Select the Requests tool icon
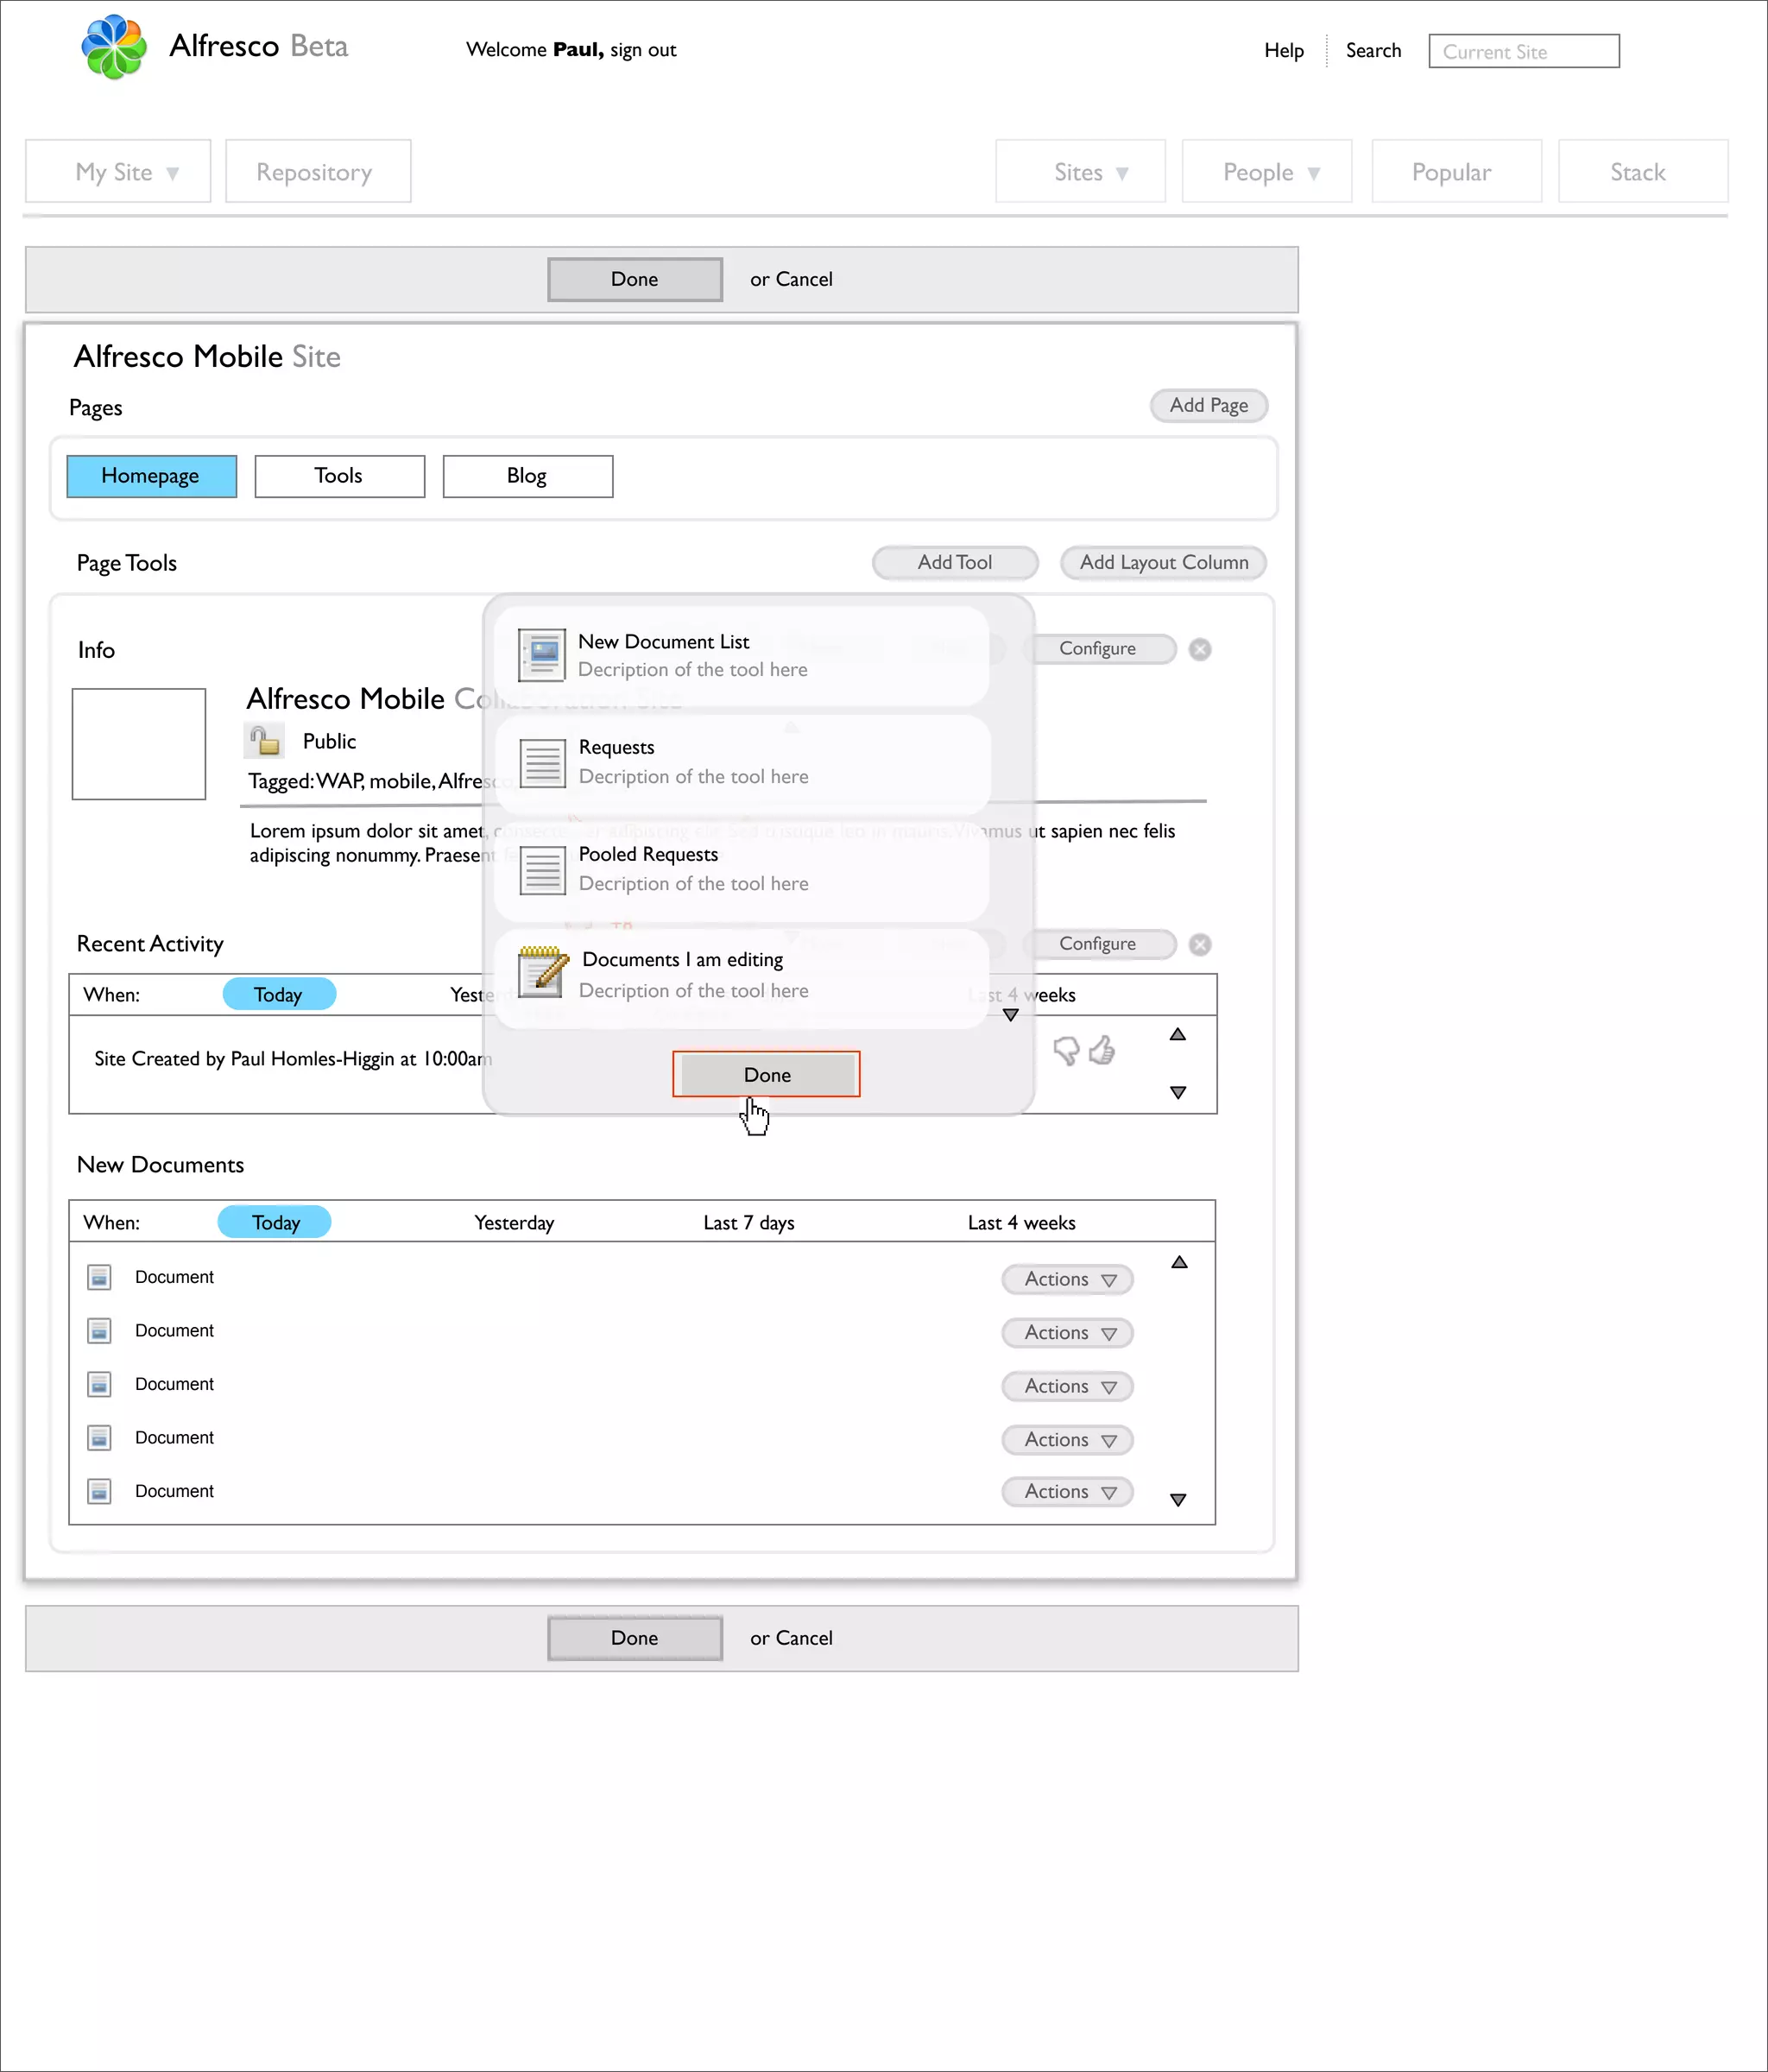The height and width of the screenshot is (2072, 1768). 543,764
